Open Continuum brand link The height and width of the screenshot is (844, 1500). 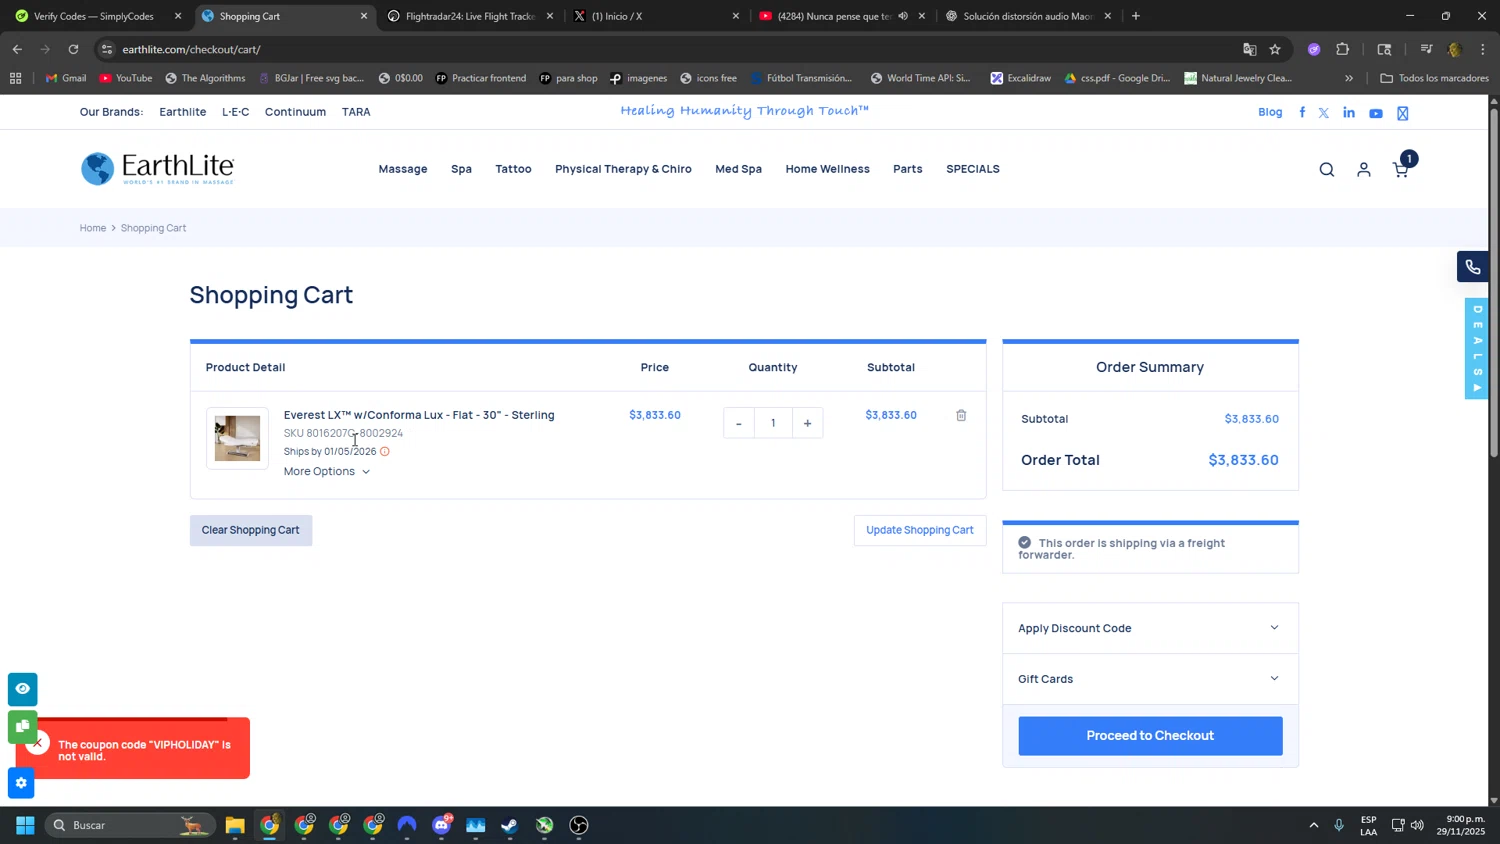(295, 112)
